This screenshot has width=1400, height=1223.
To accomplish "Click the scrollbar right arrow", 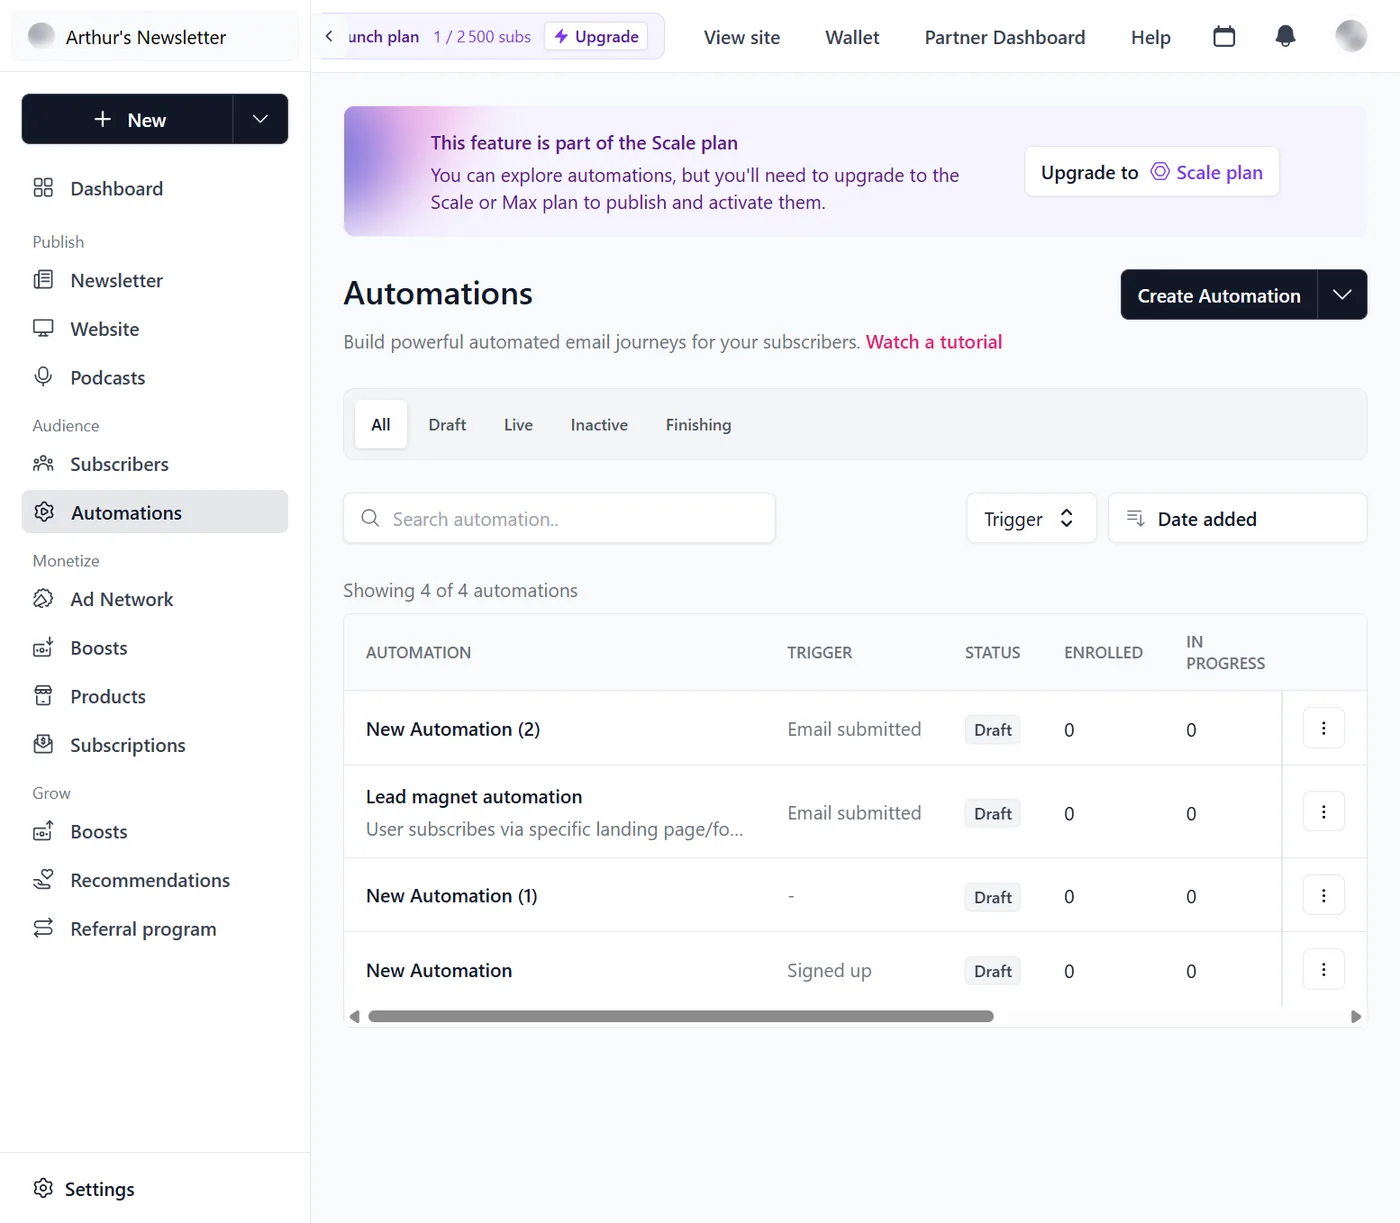I will (1356, 1016).
